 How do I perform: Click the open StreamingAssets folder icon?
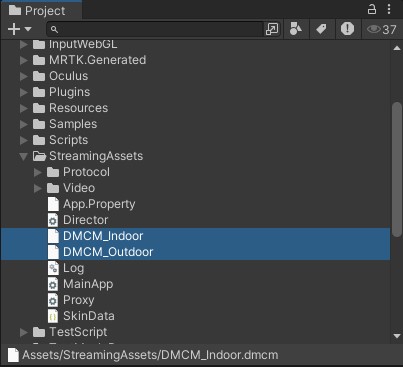[39, 156]
